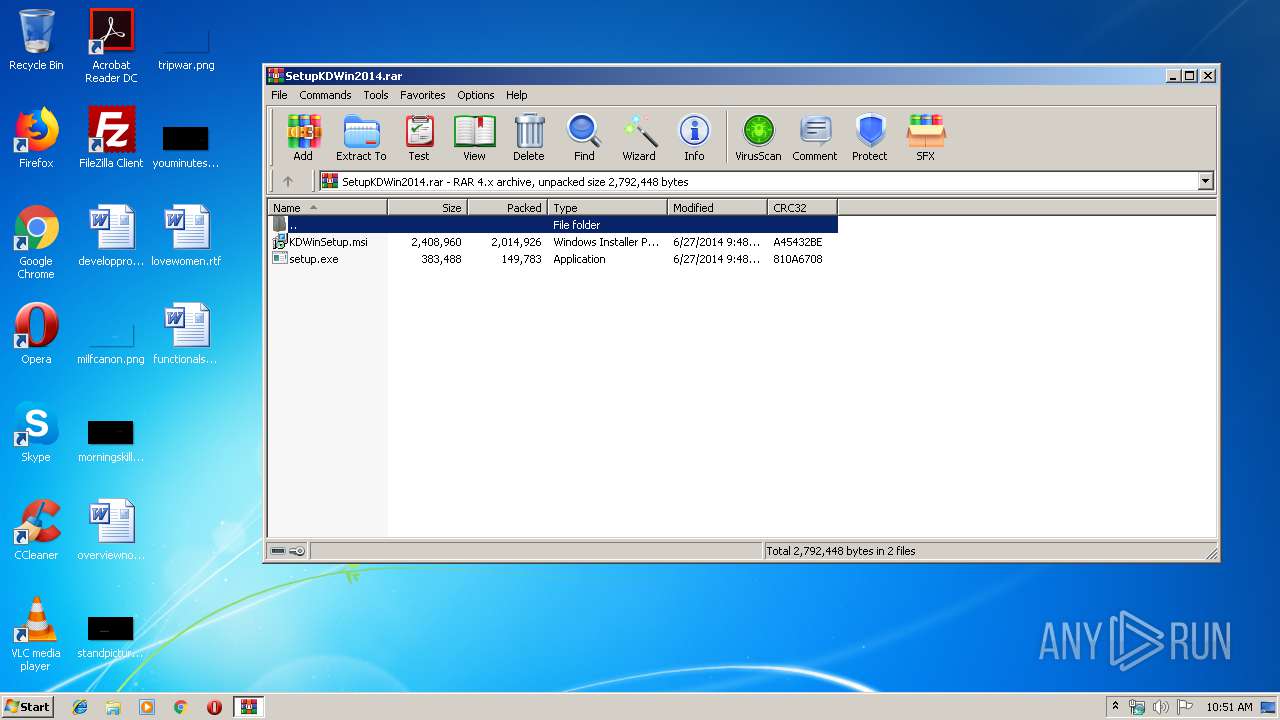The image size is (1280, 720).
Task: Open the Commands menu
Action: point(325,95)
